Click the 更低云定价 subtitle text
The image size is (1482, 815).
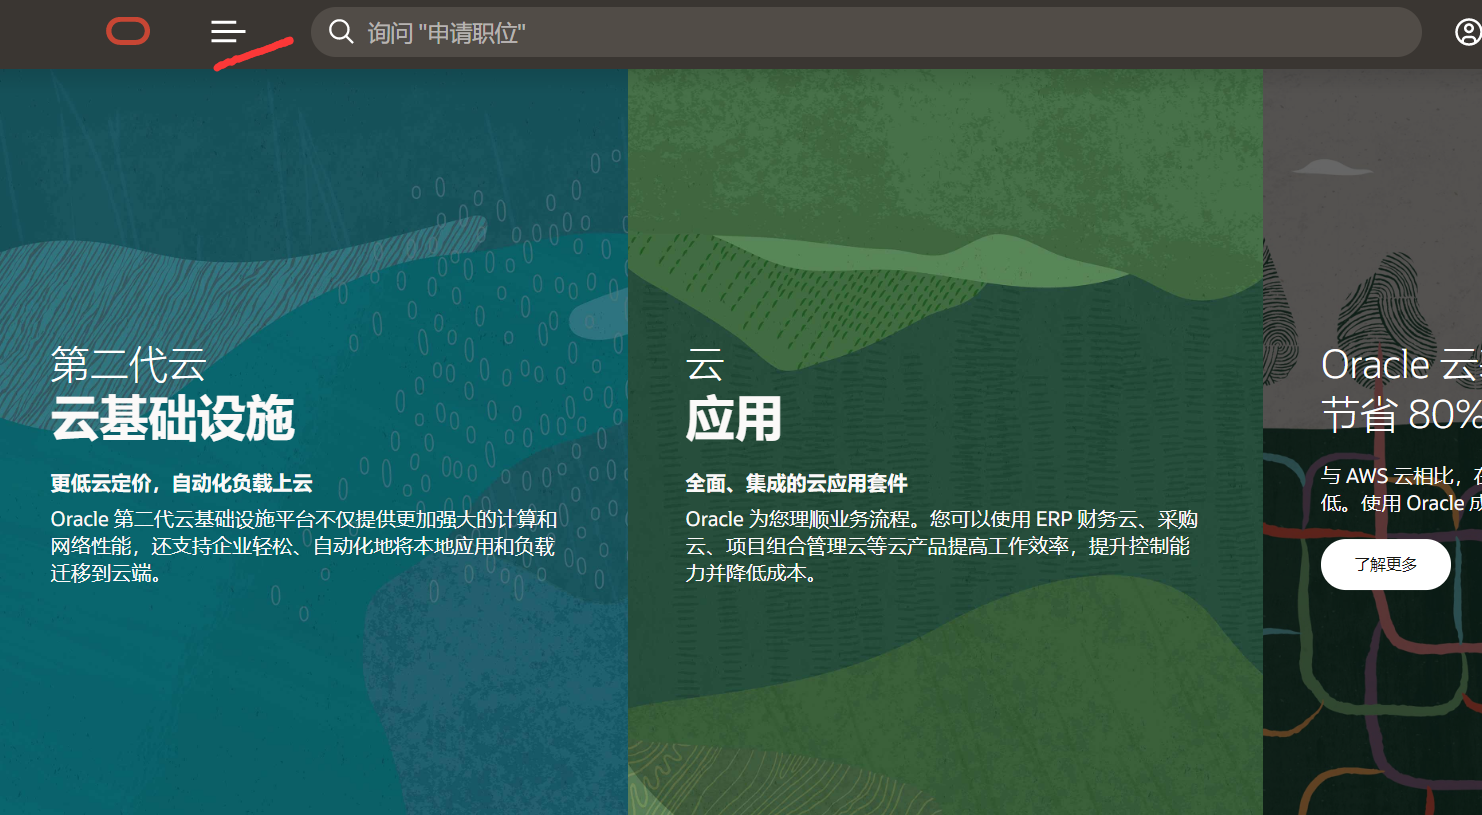[x=181, y=482]
